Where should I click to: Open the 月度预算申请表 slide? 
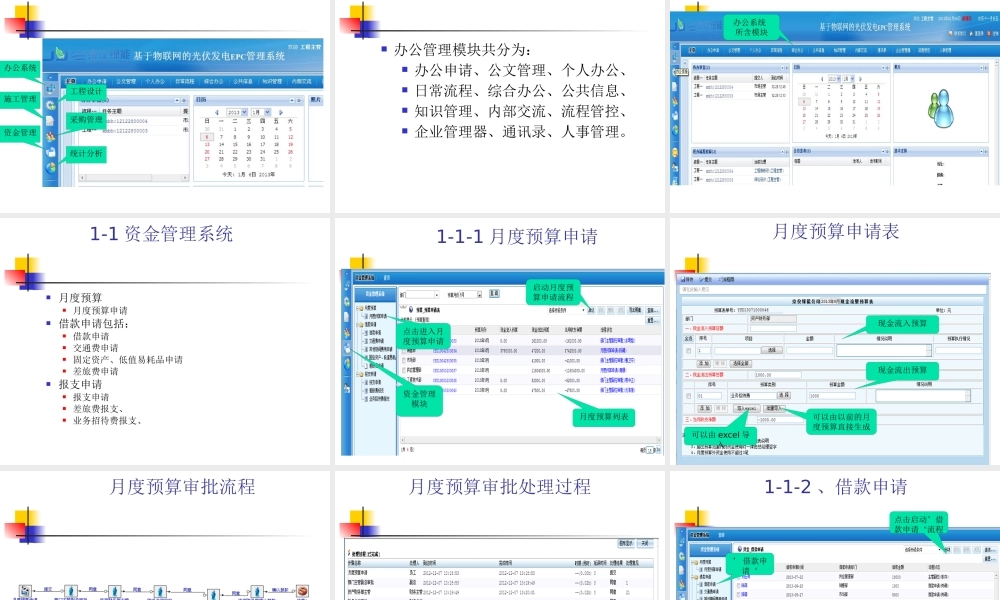[x=835, y=341]
